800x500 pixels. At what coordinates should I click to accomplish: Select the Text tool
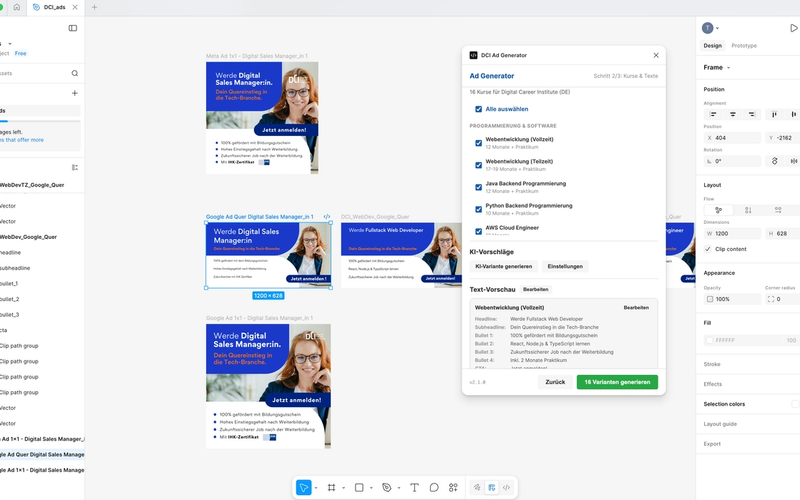[414, 487]
